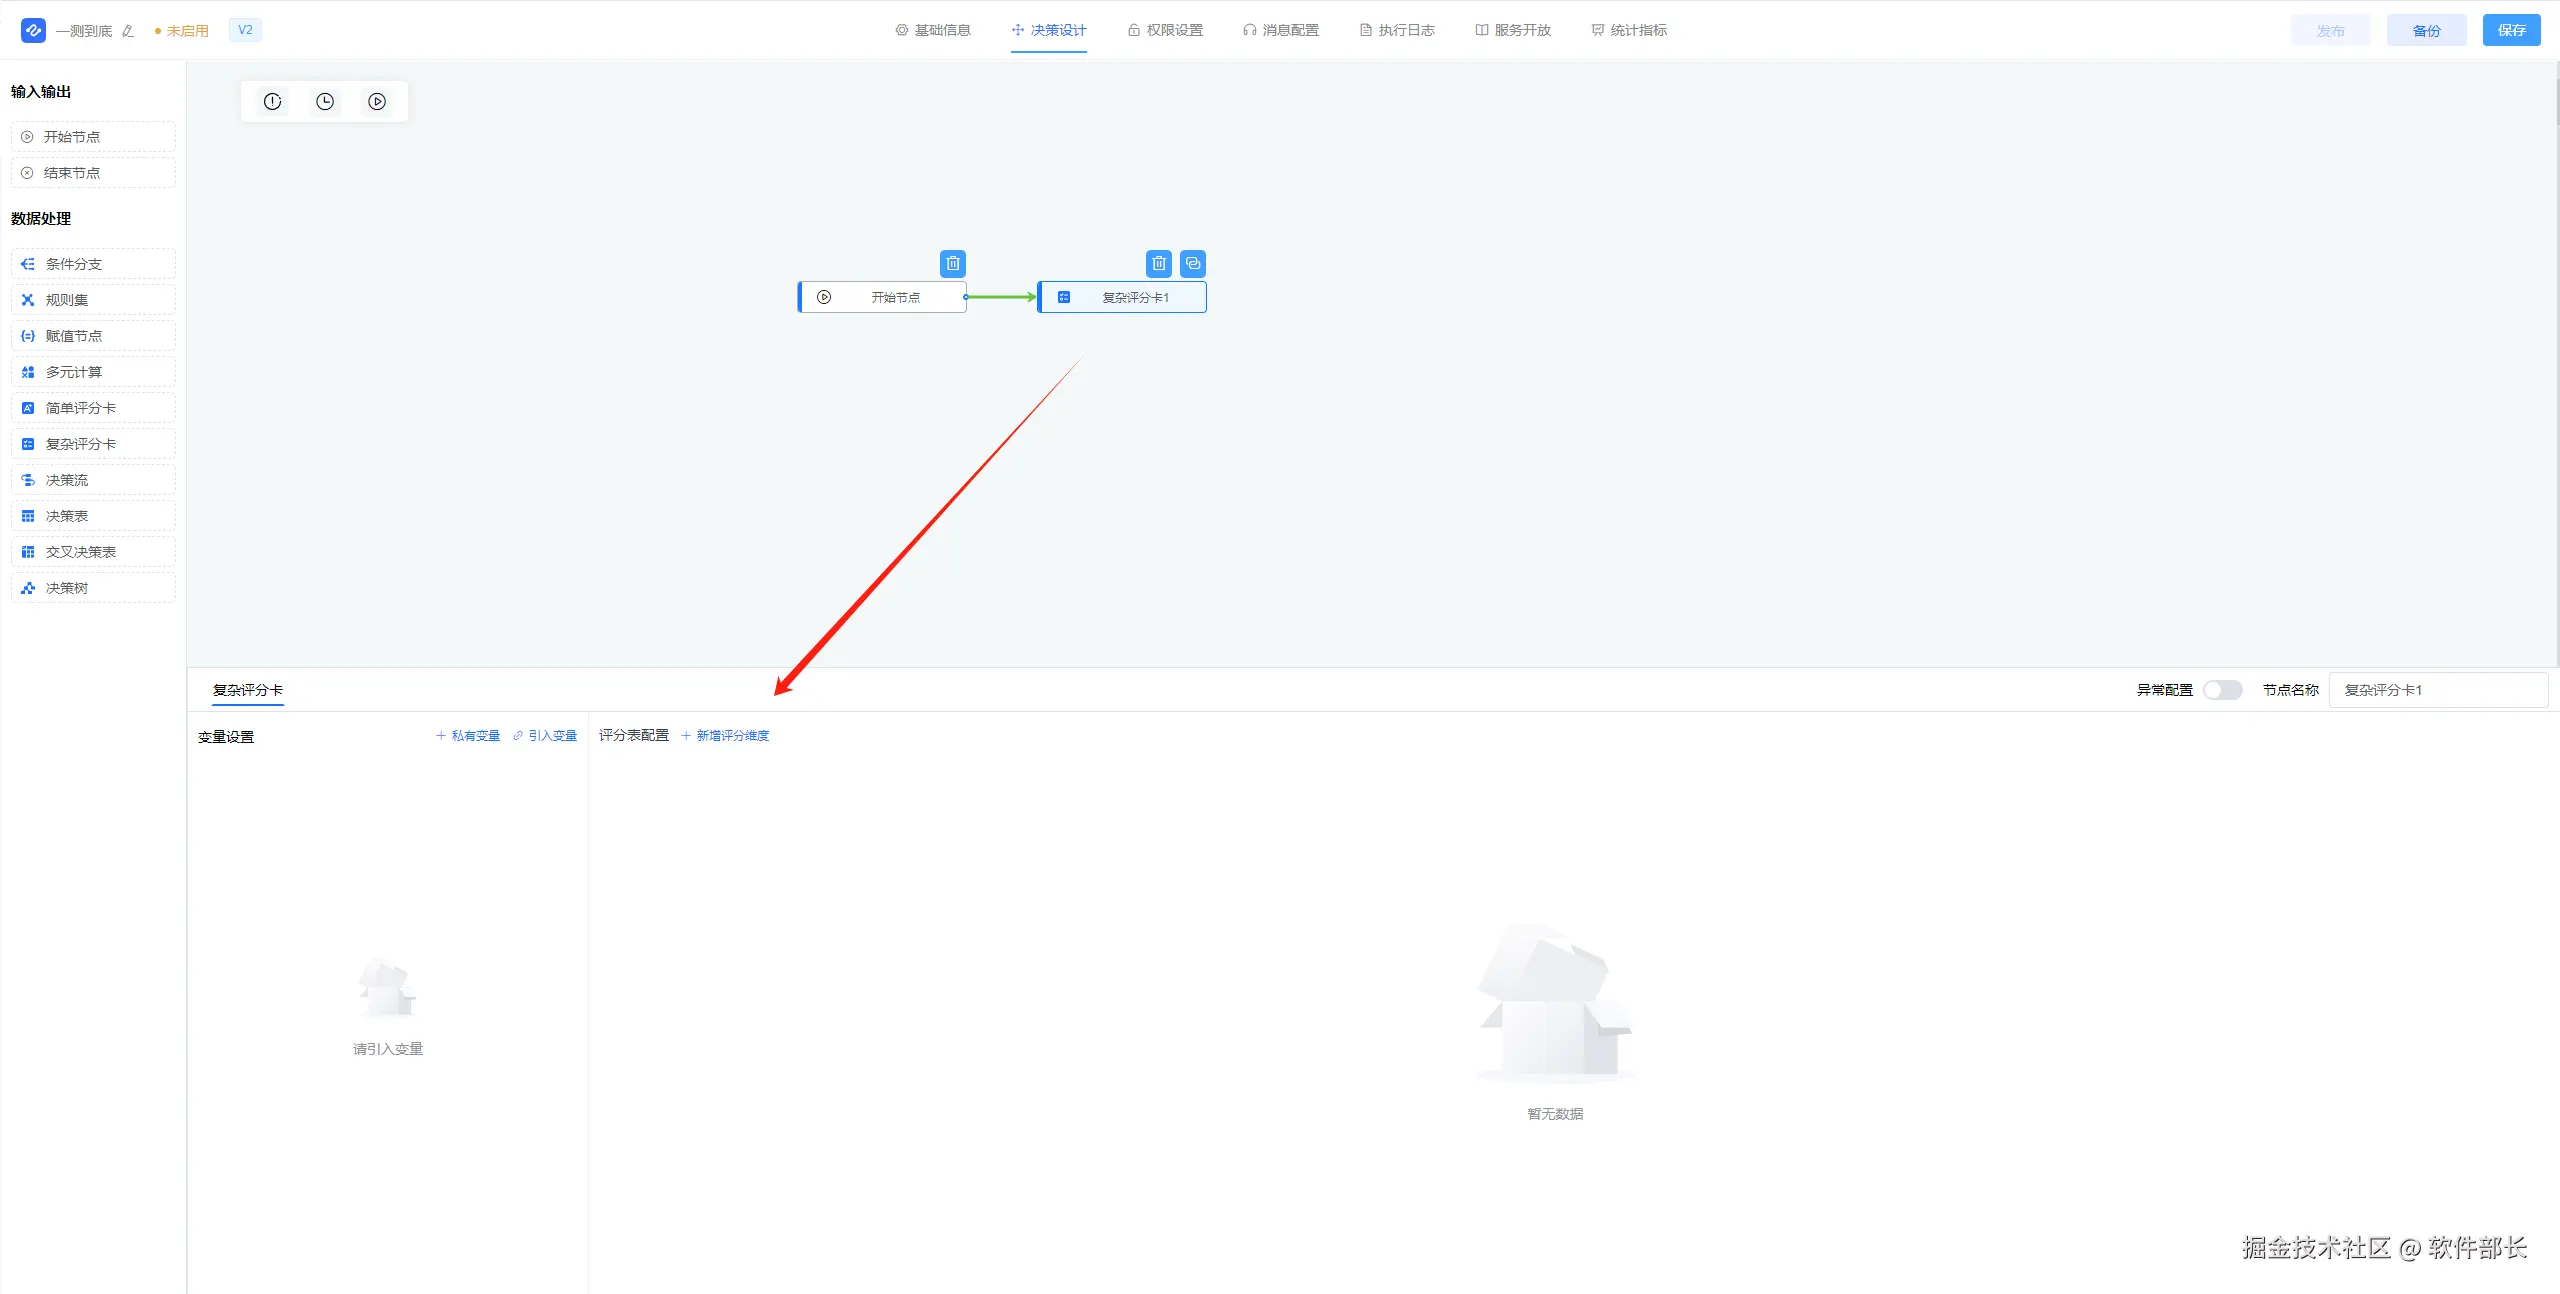2560x1294 pixels.
Task: Click the exclamation-circle icon in canvas toolbar
Action: pyautogui.click(x=272, y=101)
